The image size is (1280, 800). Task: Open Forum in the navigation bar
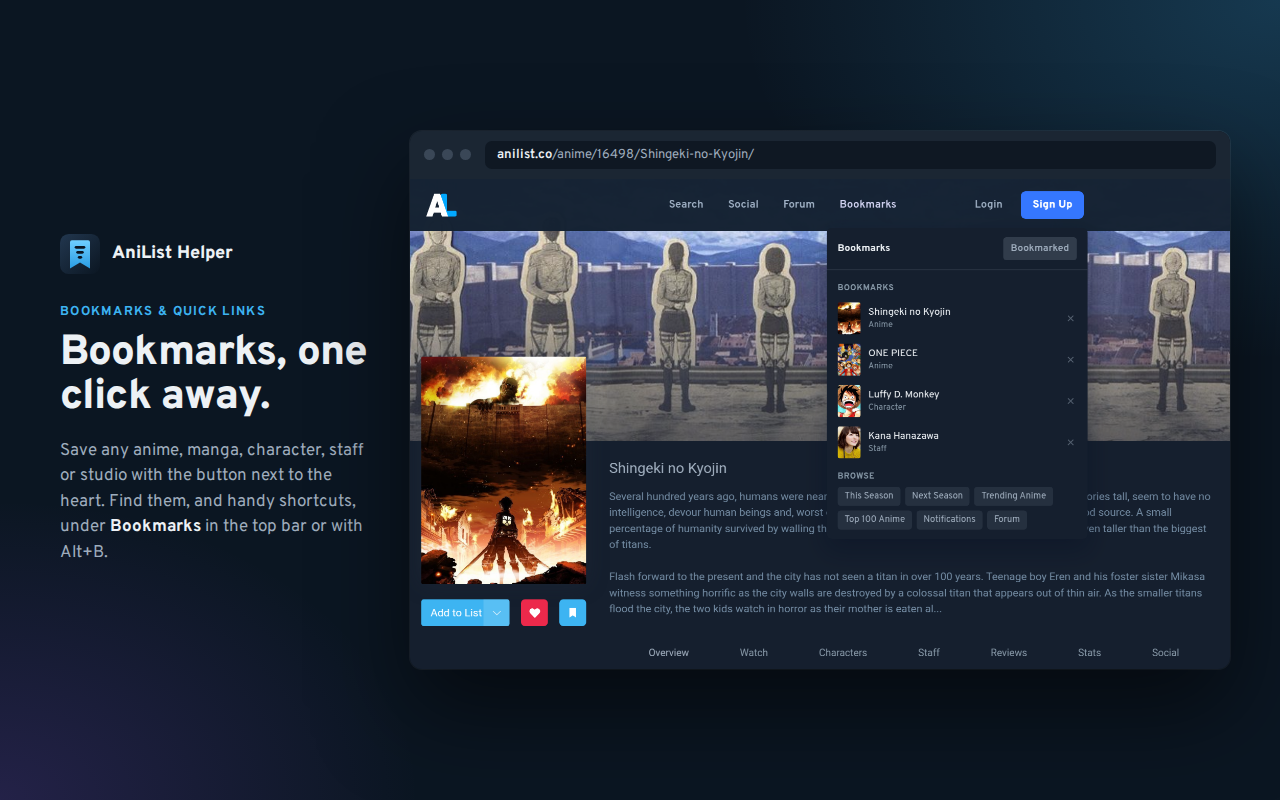tap(799, 204)
